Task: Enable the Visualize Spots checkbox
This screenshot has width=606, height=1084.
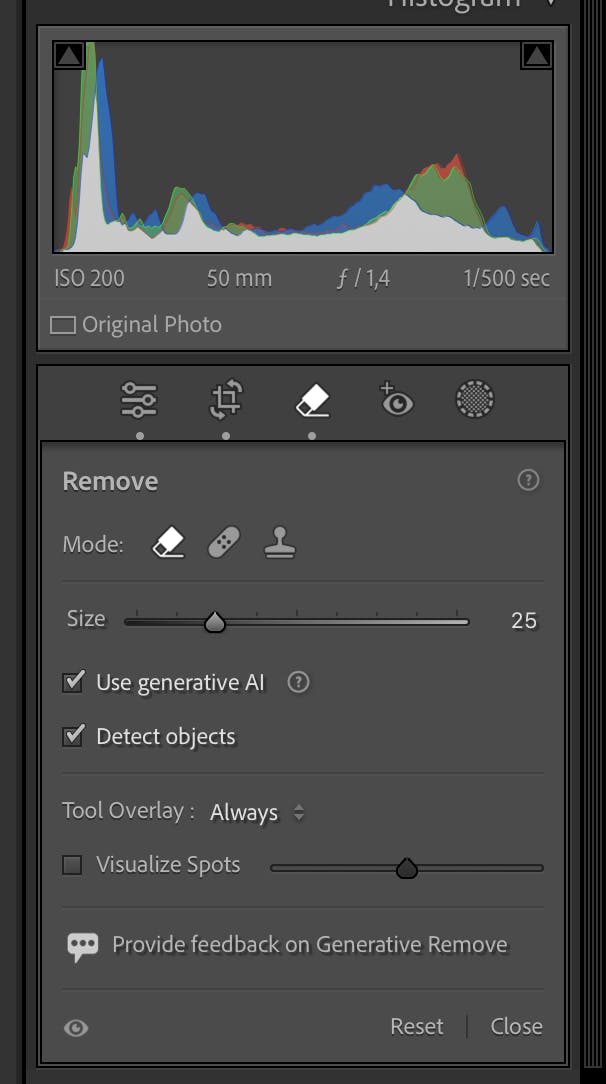Action: [x=72, y=865]
